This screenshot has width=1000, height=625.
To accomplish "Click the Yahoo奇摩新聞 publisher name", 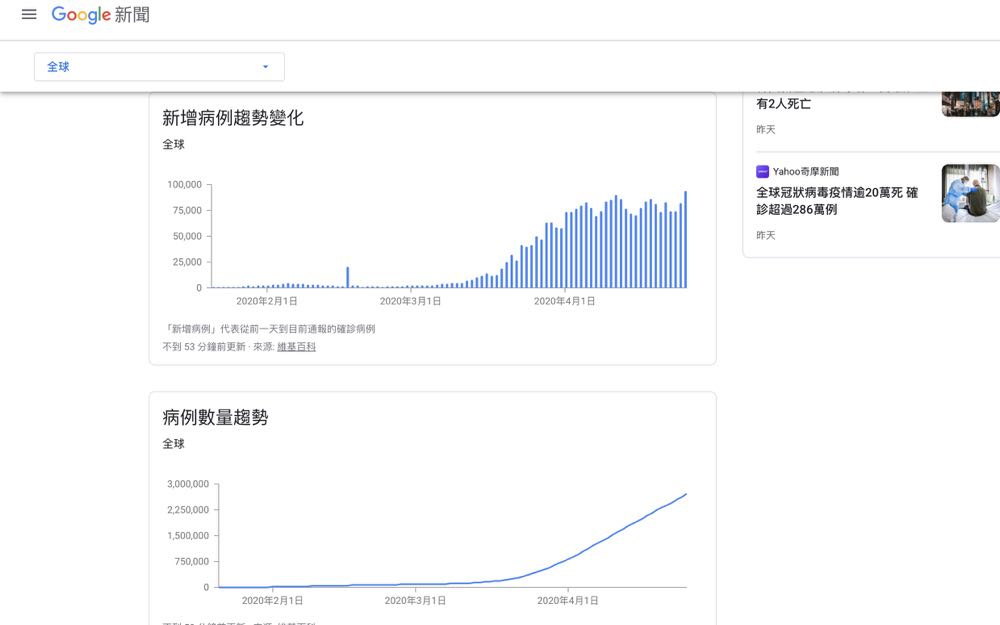I will (x=806, y=172).
